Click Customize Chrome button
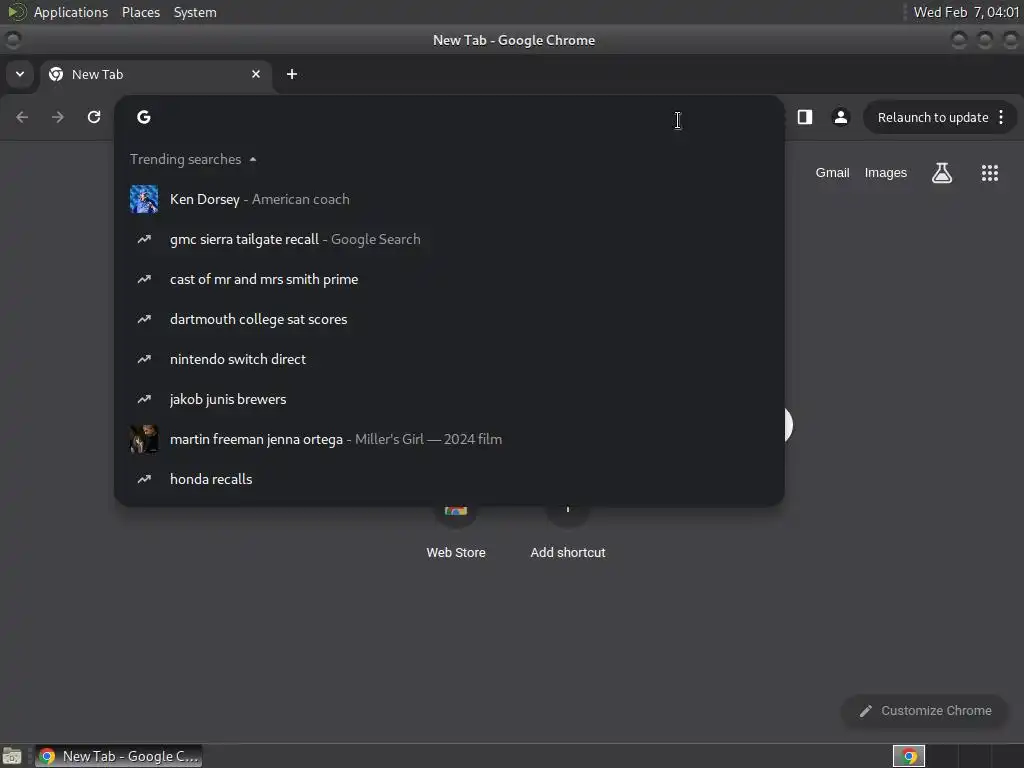Viewport: 1024px width, 768px height. click(x=925, y=711)
